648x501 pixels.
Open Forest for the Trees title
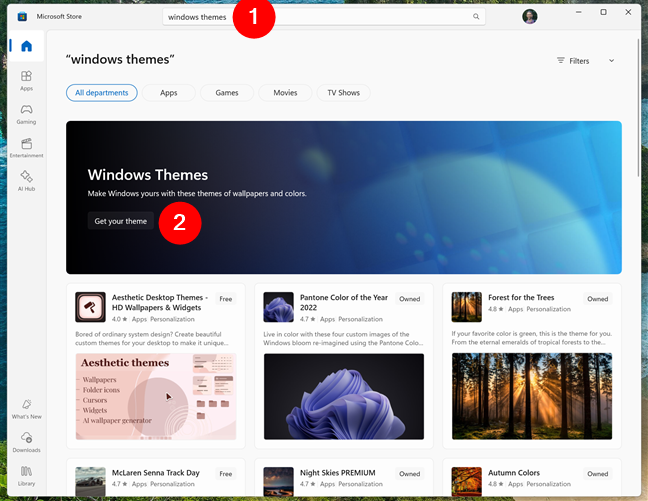click(x=521, y=298)
